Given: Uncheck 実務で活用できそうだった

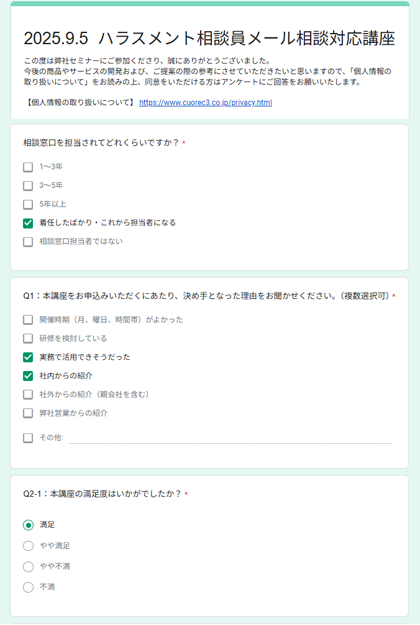Looking at the screenshot, I should tap(28, 357).
